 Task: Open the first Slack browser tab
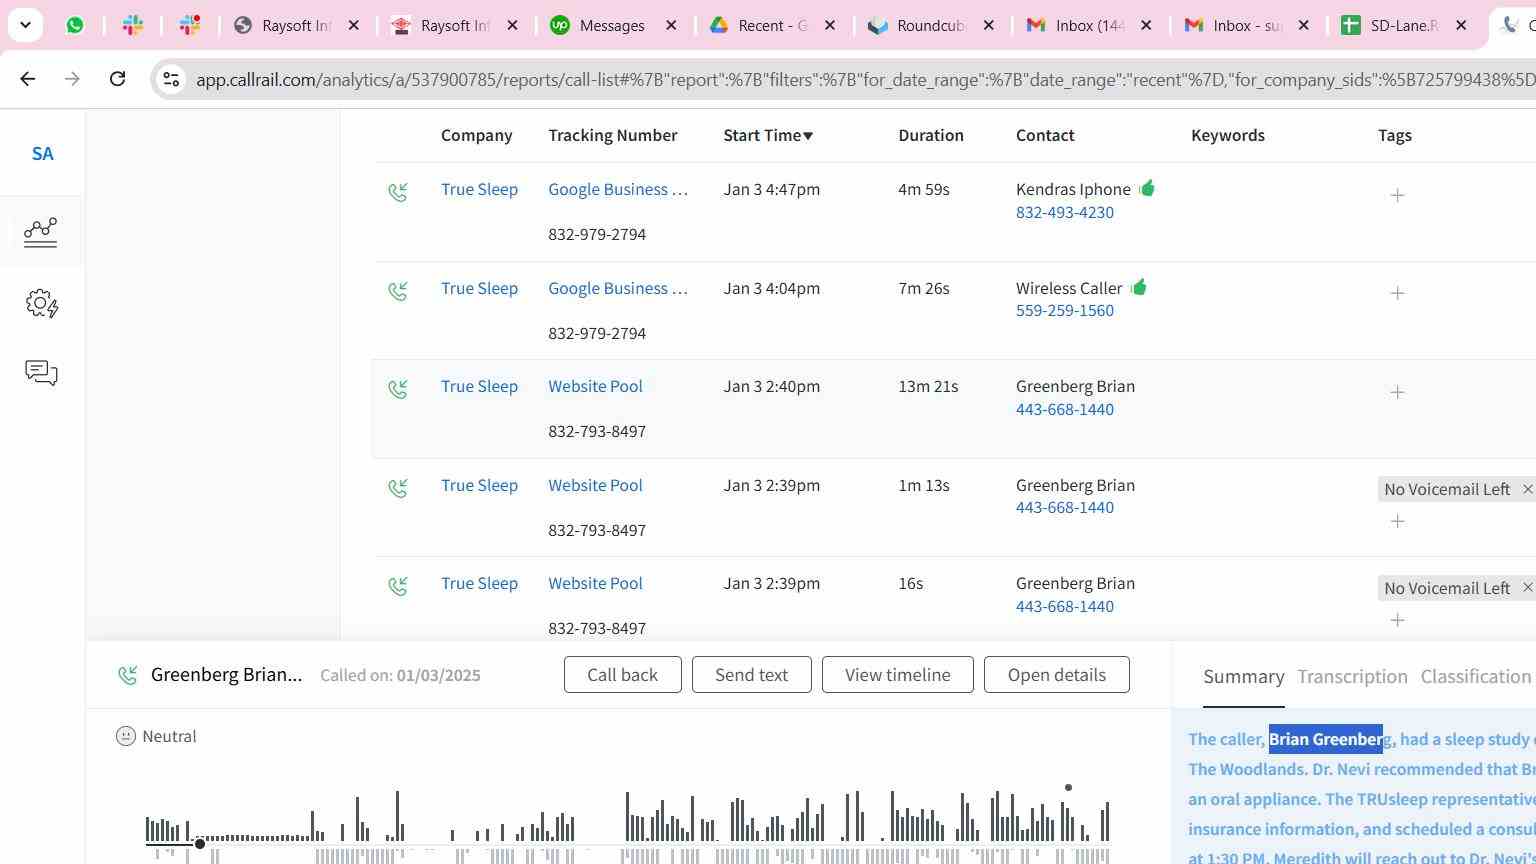pyautogui.click(x=132, y=25)
